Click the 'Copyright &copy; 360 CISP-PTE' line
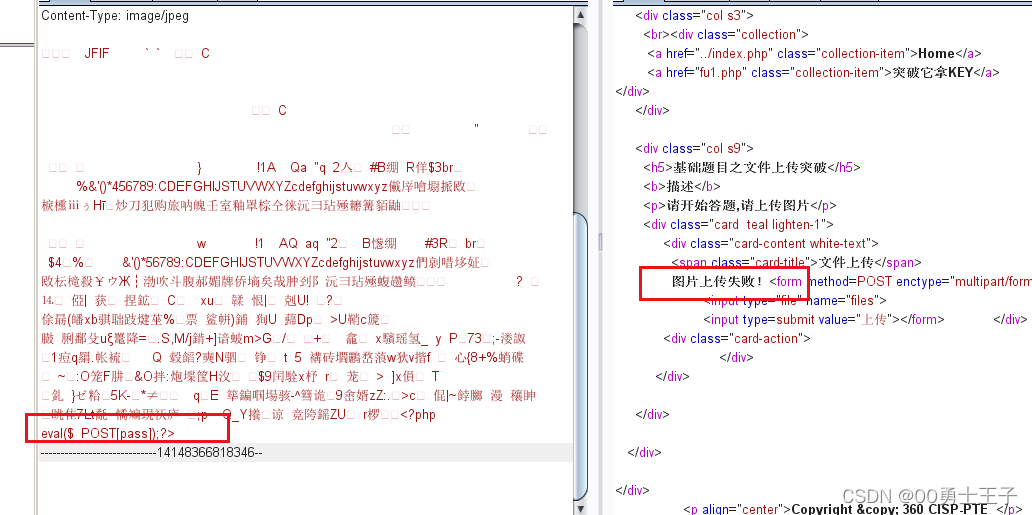The width and height of the screenshot is (1032, 515). coord(854,509)
